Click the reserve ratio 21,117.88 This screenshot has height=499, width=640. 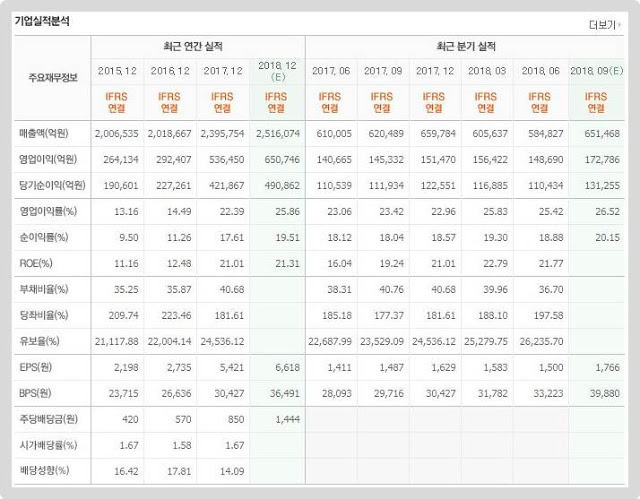116,342
